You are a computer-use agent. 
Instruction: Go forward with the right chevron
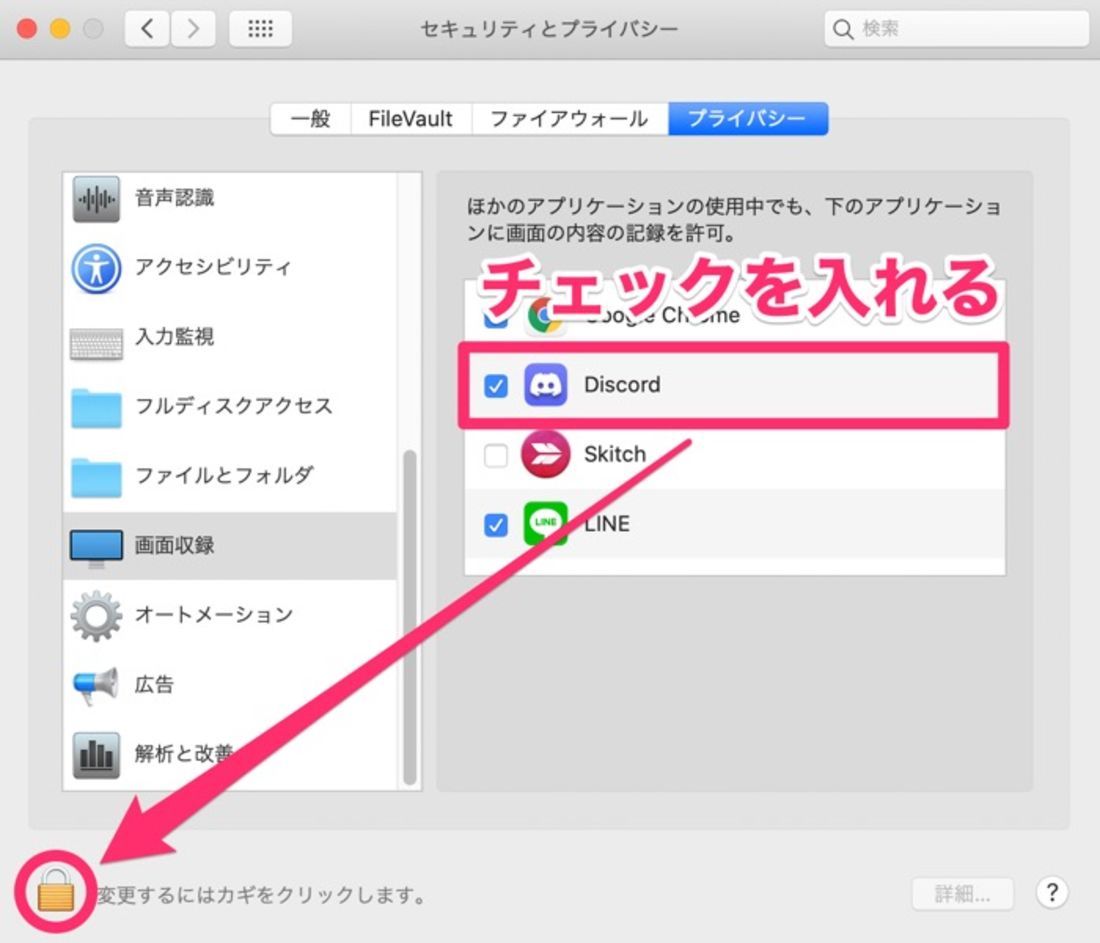tap(193, 29)
